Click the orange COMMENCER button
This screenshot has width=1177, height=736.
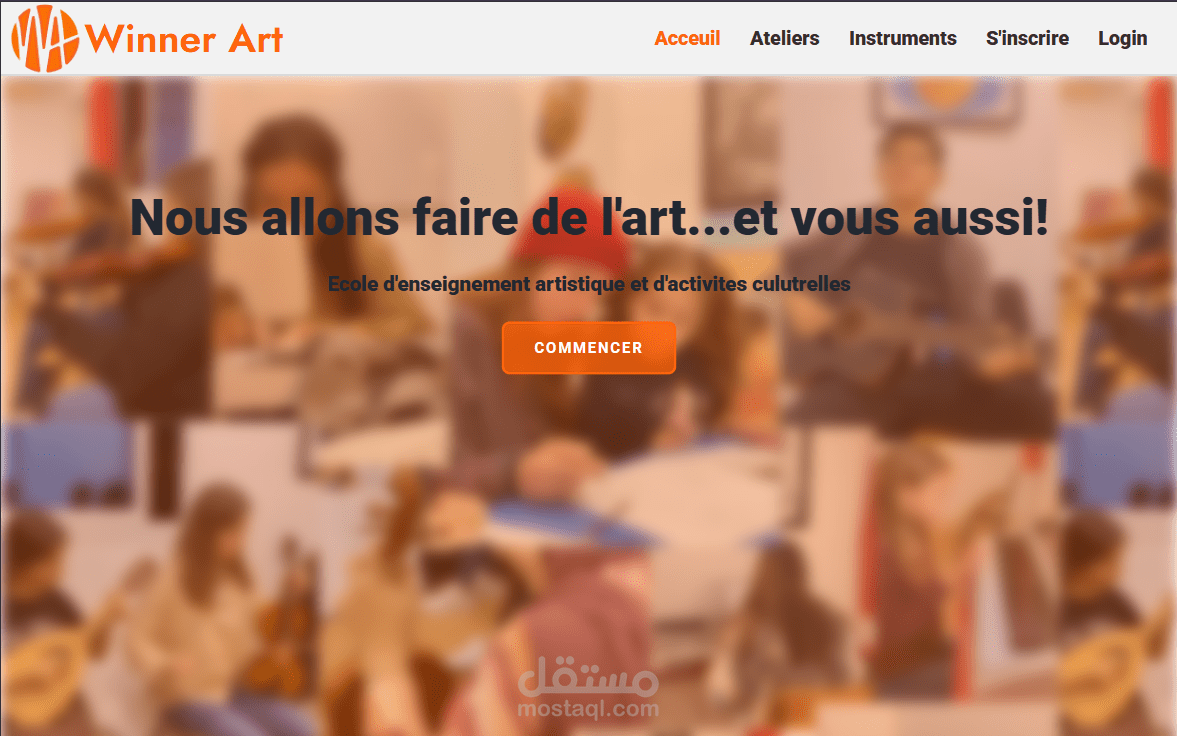click(588, 348)
